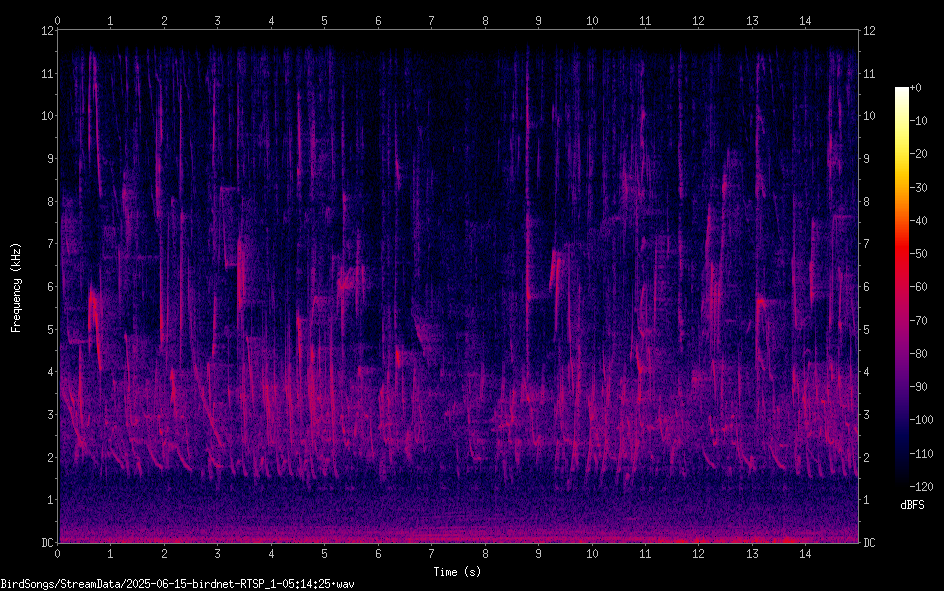Click the "-50" color scale label
Image resolution: width=944 pixels, height=591 pixels.
pos(918,254)
